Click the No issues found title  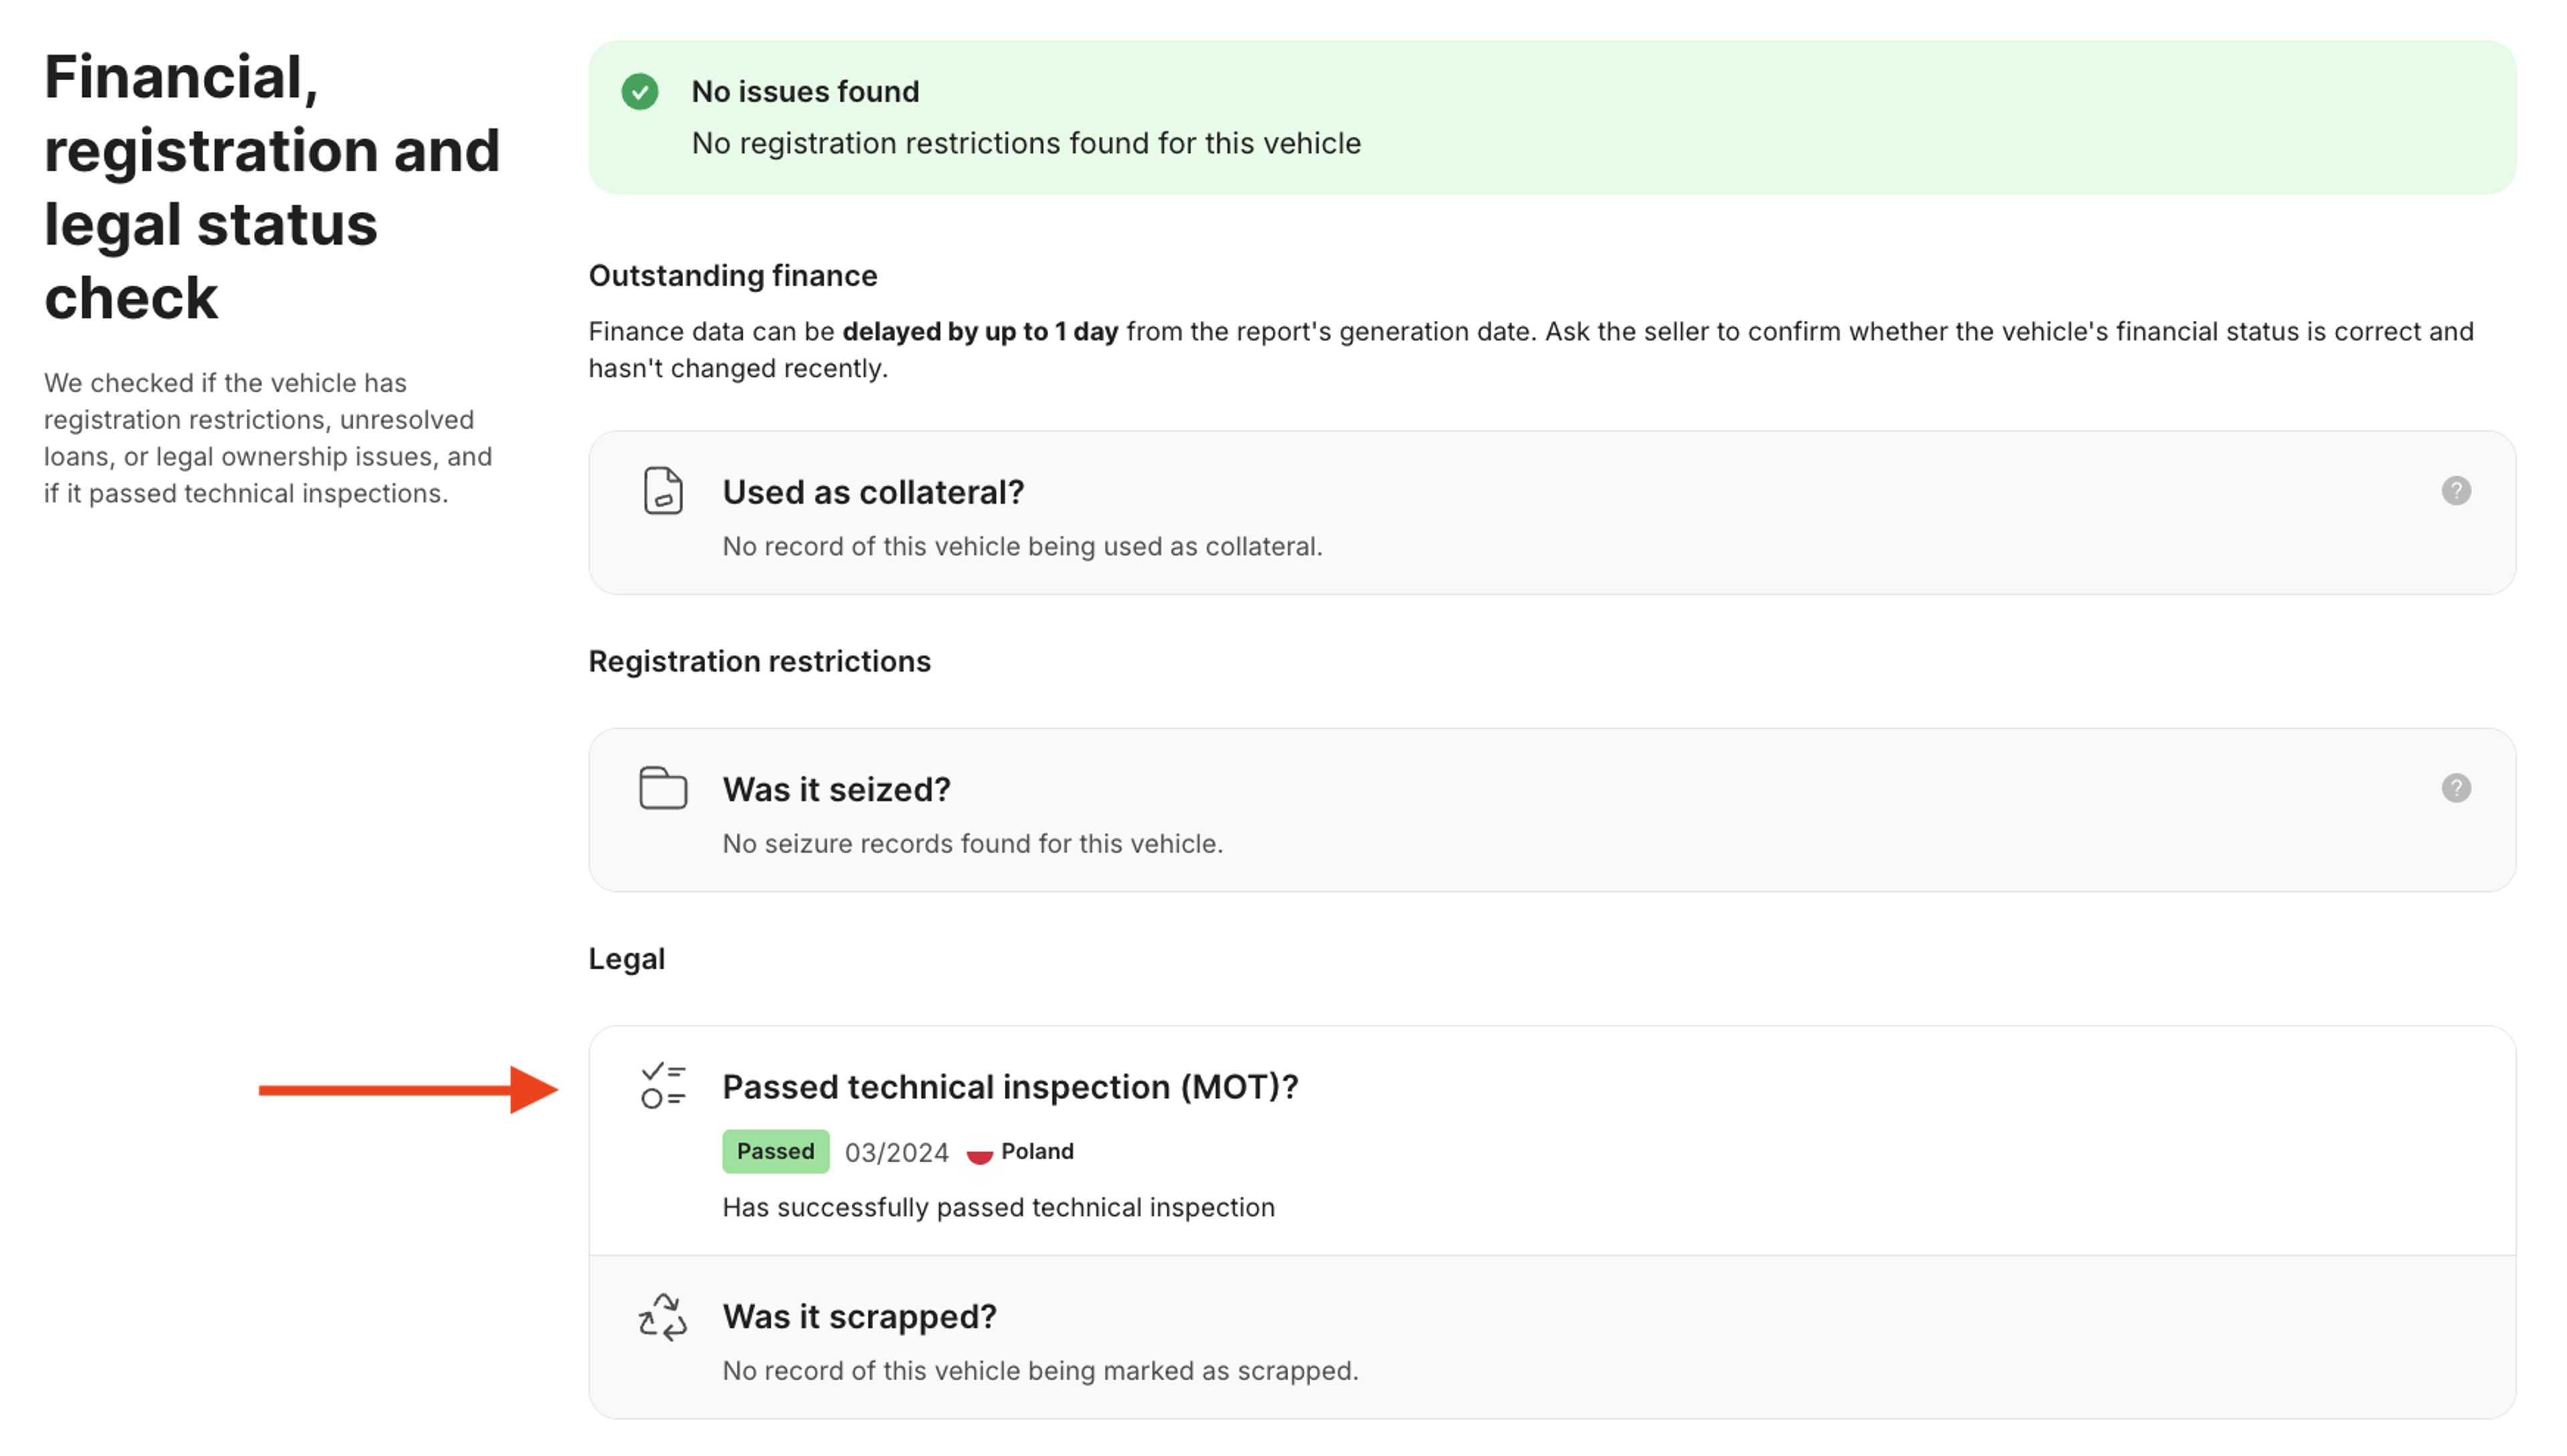(x=805, y=92)
